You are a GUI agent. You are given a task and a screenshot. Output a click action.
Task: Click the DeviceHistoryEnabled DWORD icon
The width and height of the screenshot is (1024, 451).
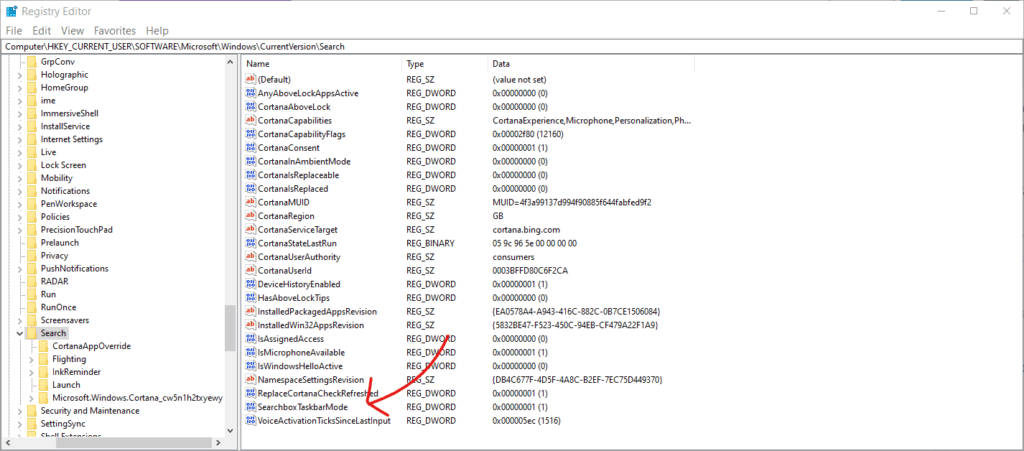pyautogui.click(x=250, y=284)
